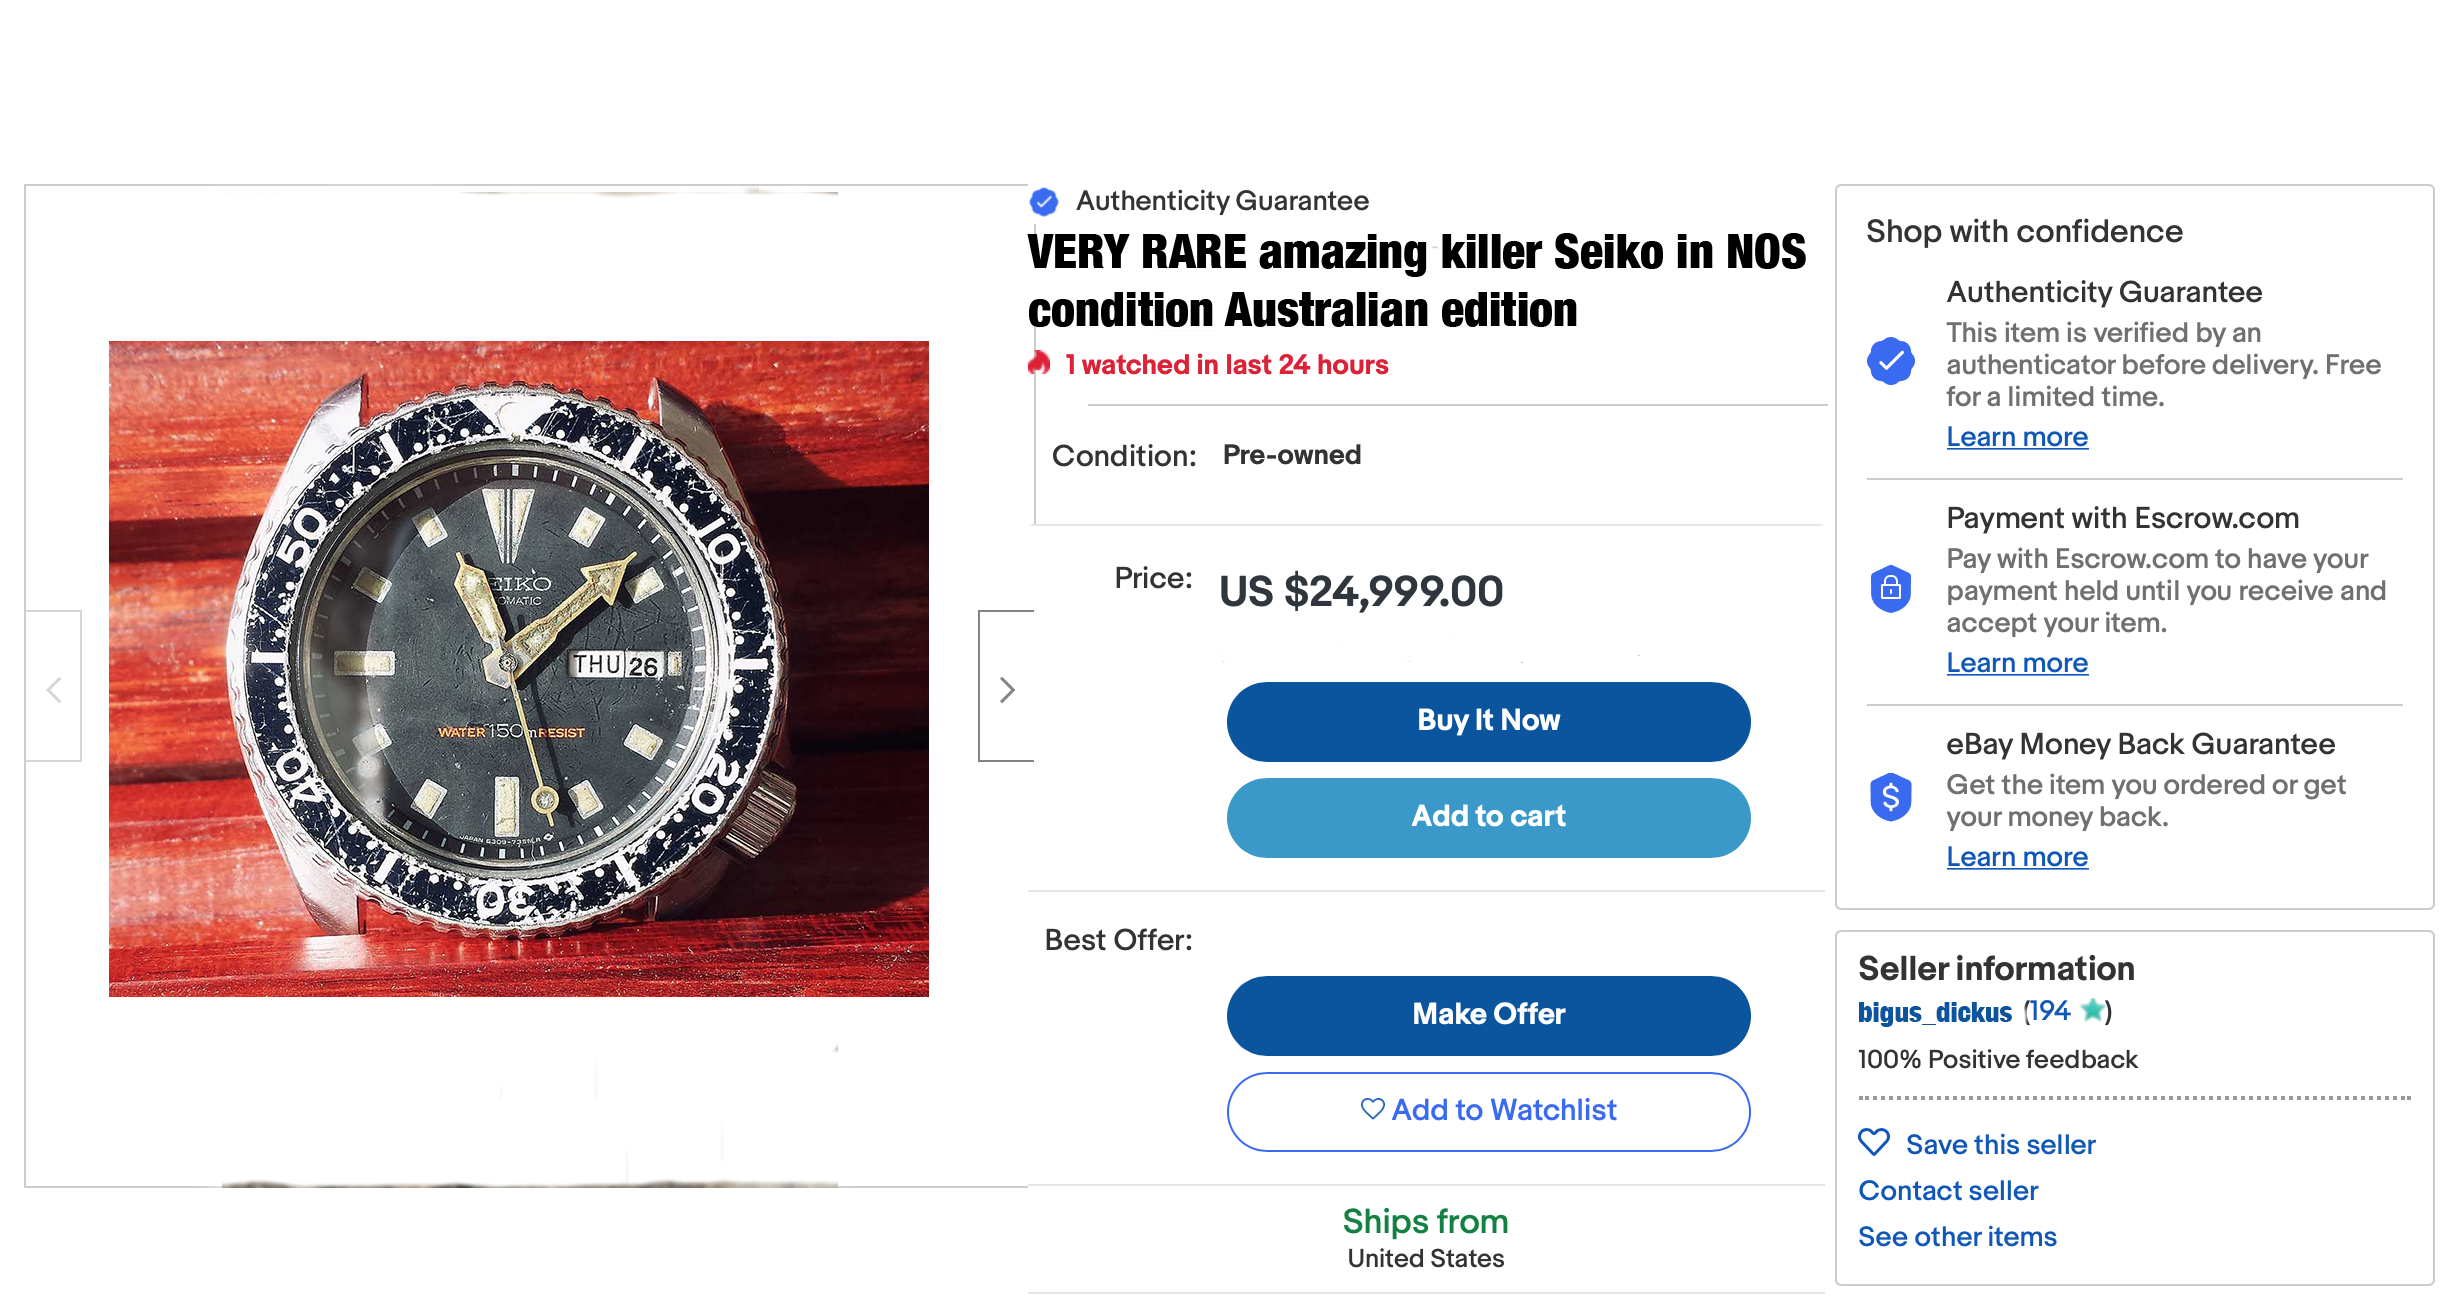
Task: Click the Authenticity Guarantee shield icon in sidebar
Action: (1890, 361)
